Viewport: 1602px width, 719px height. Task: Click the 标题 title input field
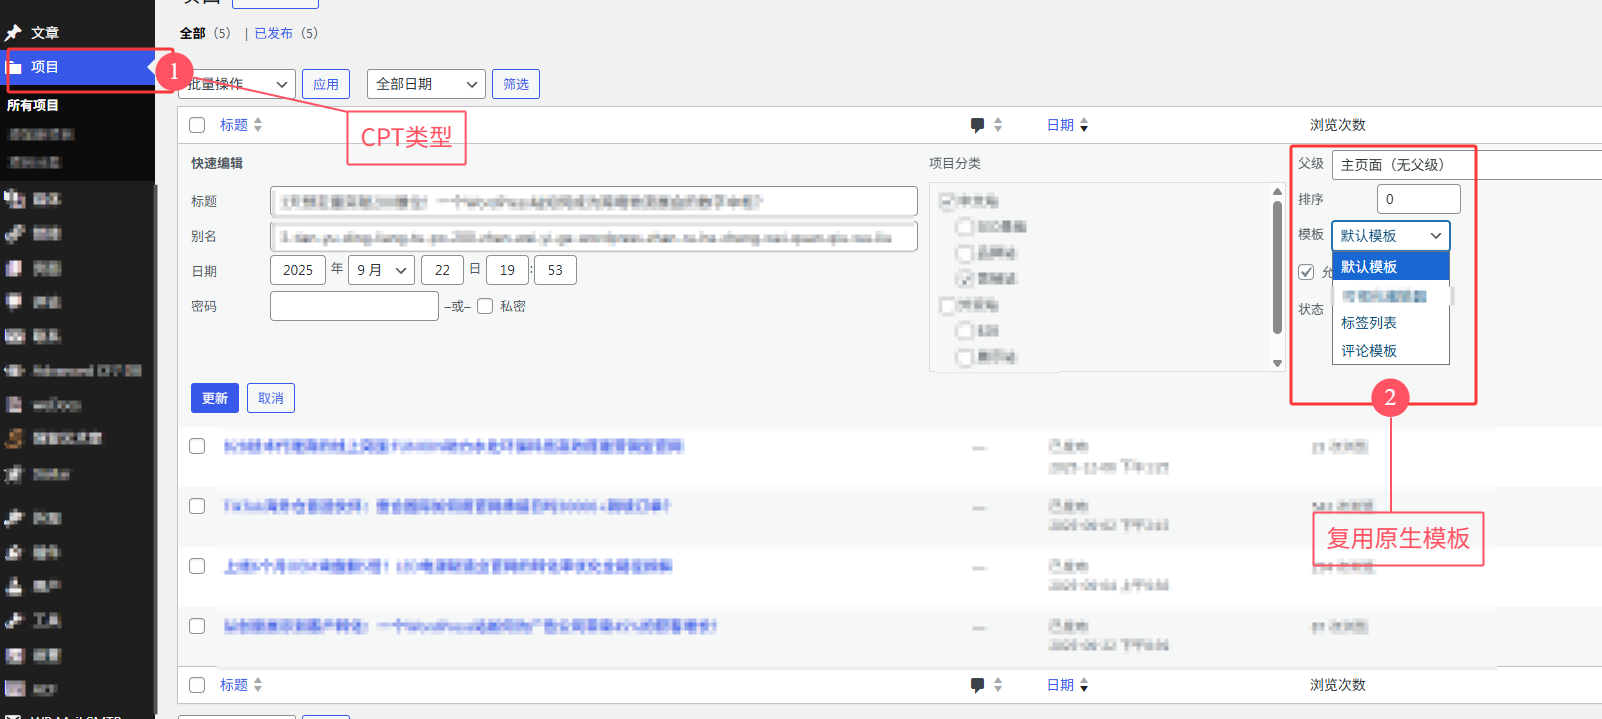[x=594, y=201]
